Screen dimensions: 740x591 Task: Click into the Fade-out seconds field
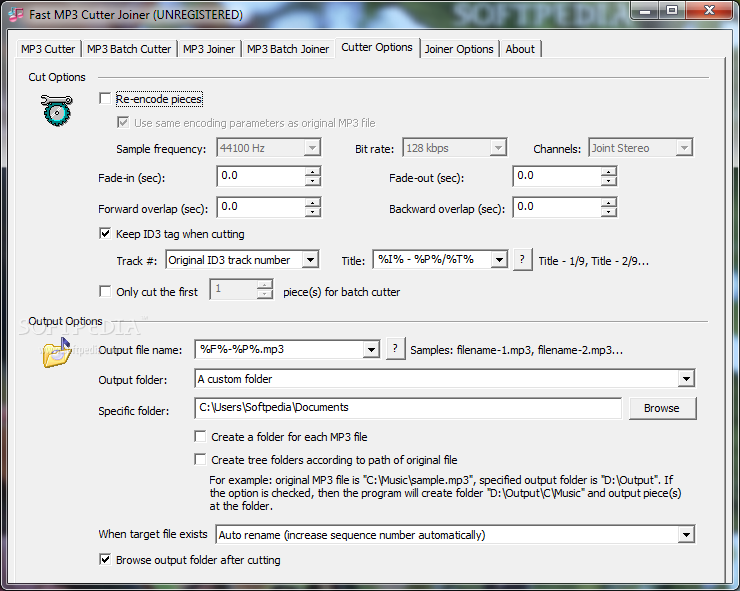(x=557, y=176)
